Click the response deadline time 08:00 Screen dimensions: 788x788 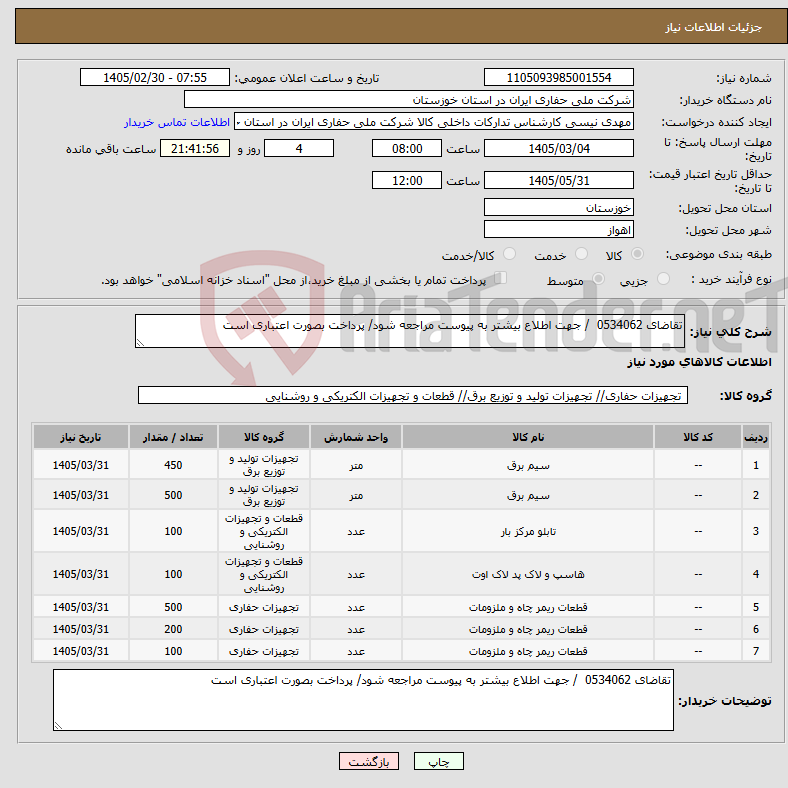point(407,148)
